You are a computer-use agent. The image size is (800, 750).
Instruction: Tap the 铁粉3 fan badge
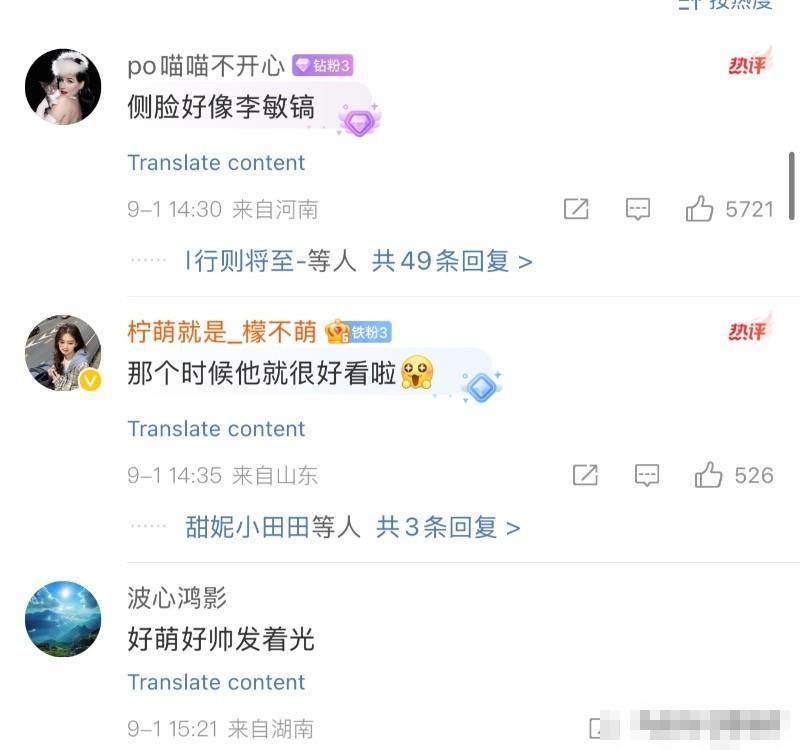pos(359,332)
